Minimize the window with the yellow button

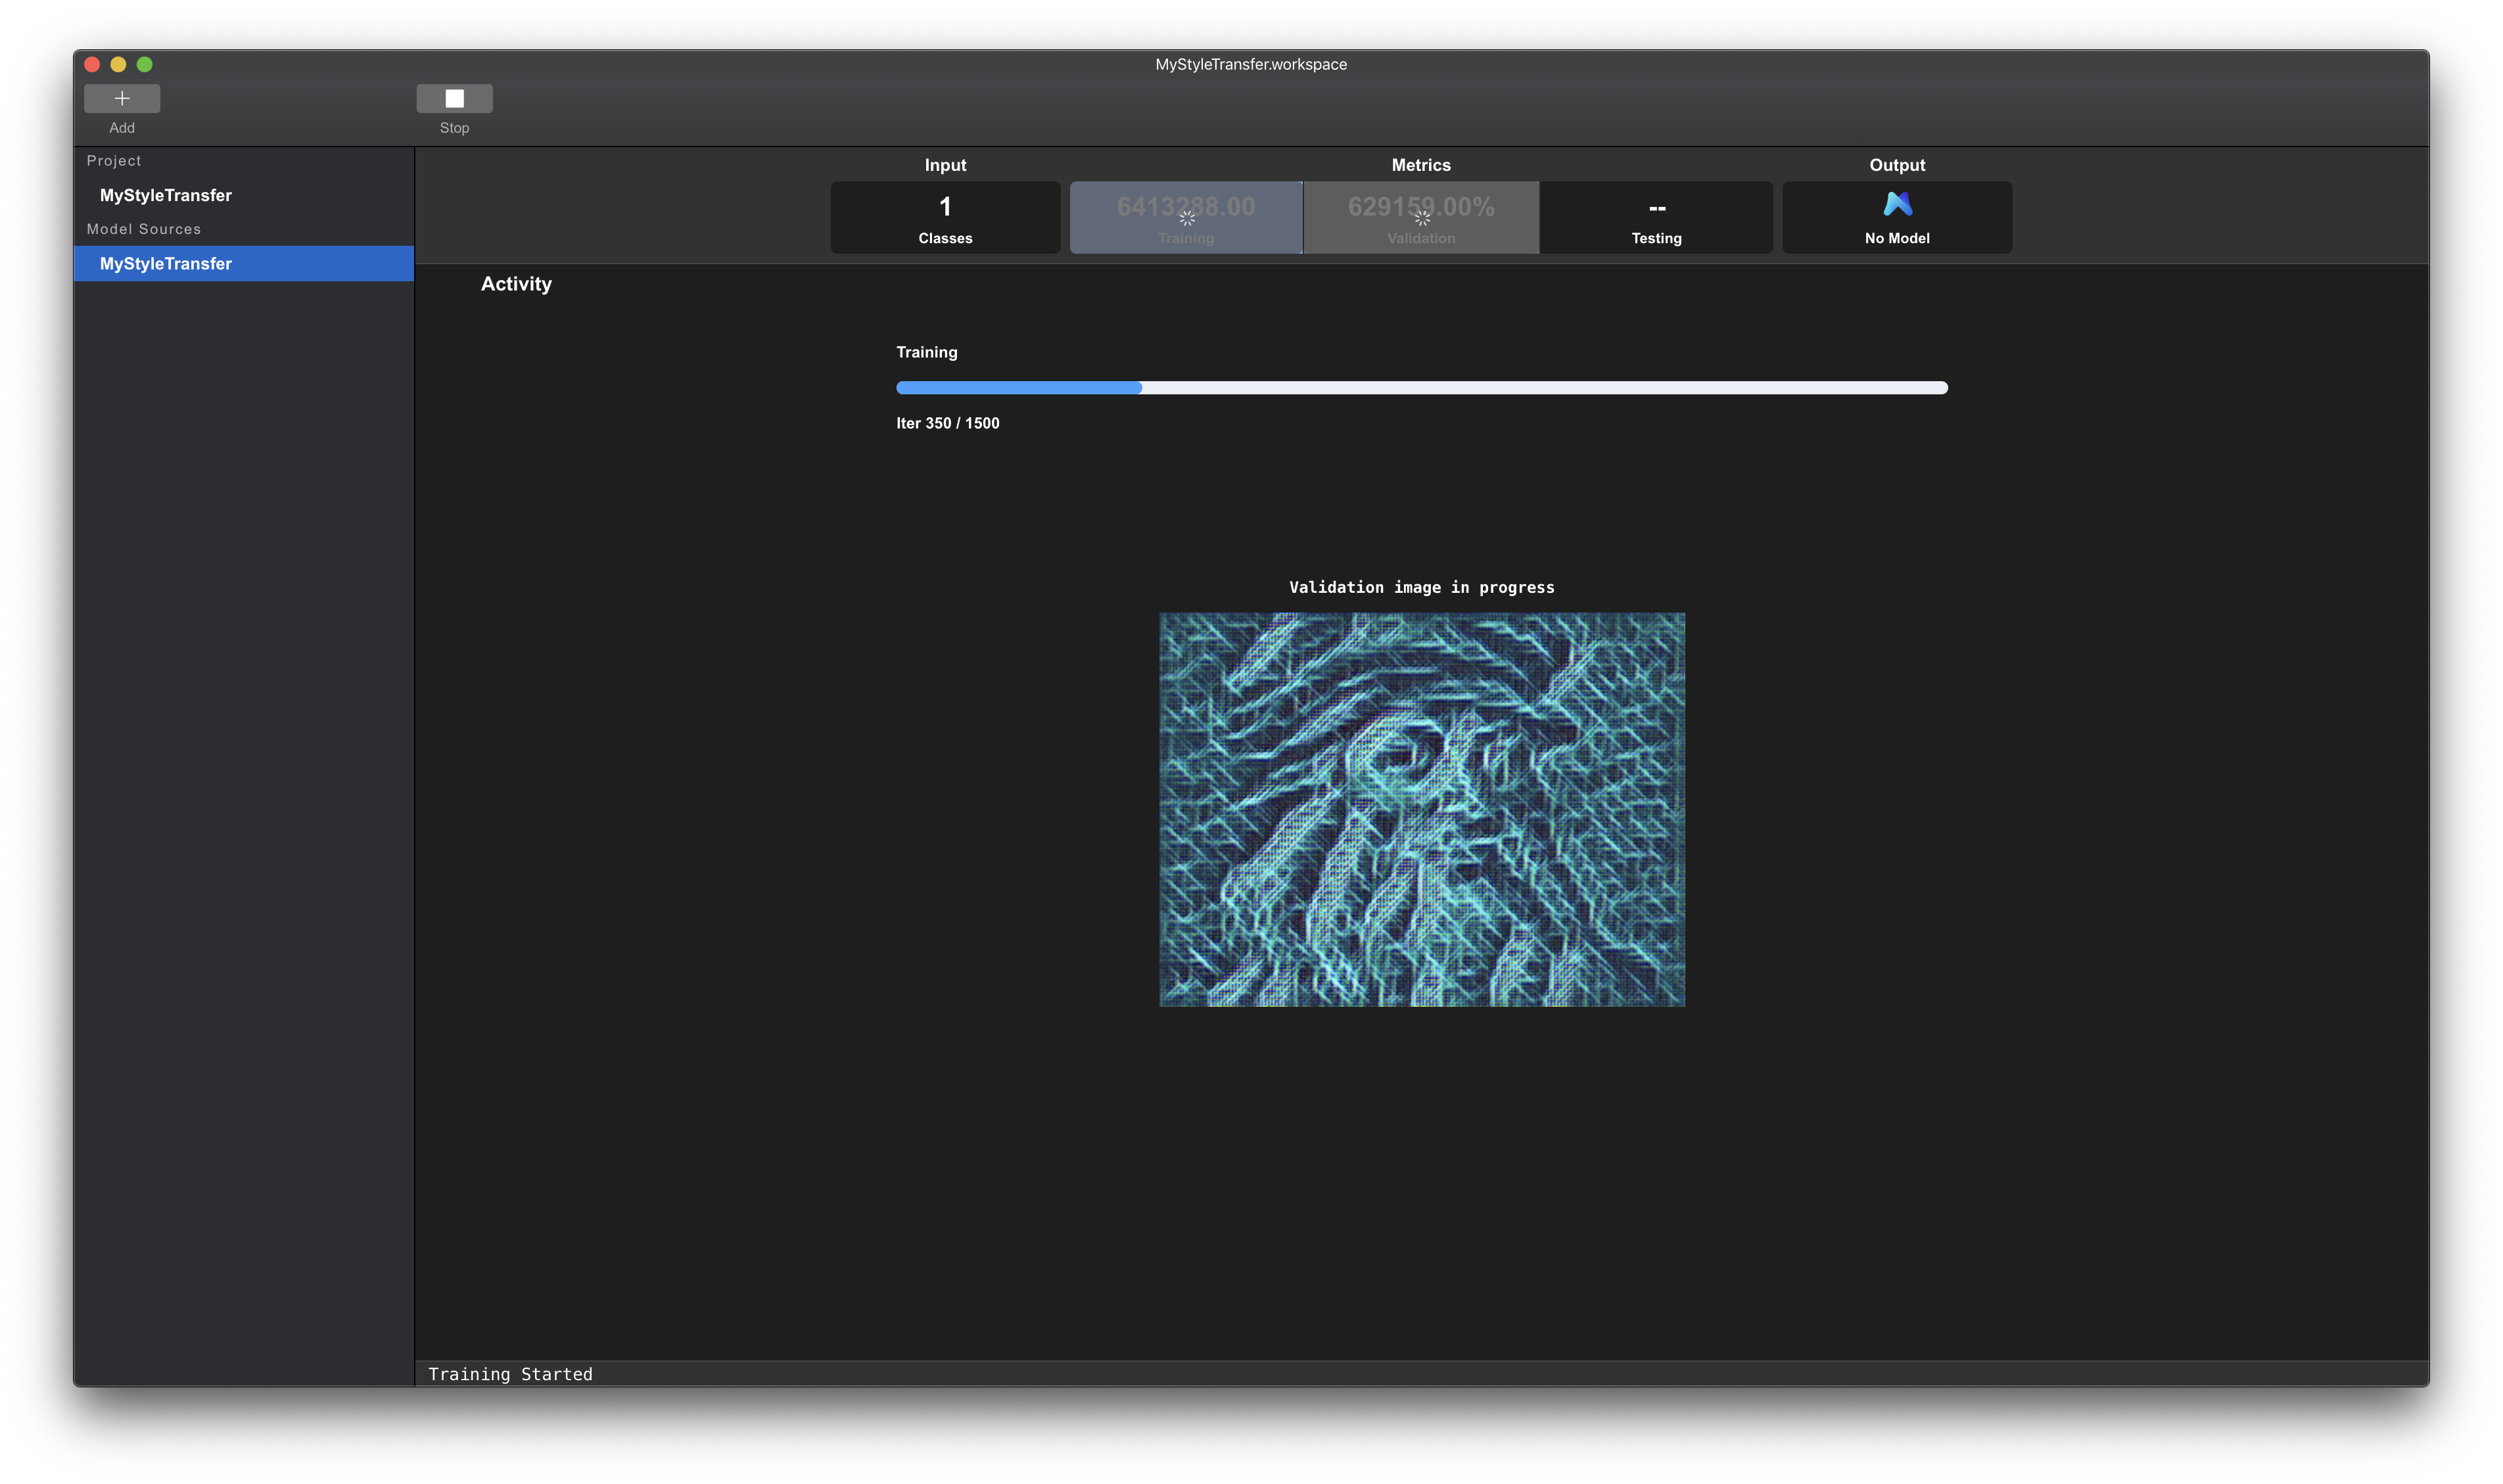(x=118, y=64)
